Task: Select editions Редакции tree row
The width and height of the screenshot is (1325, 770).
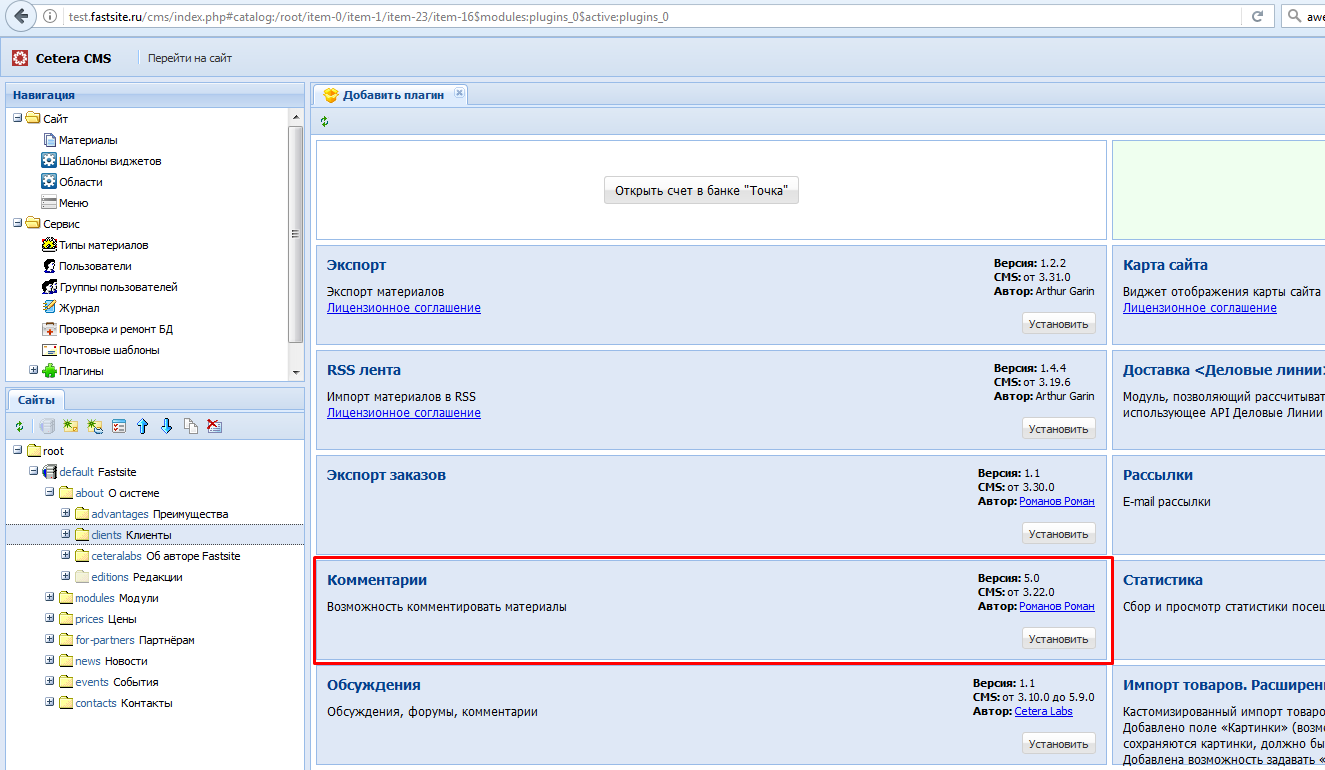Action: tap(154, 577)
